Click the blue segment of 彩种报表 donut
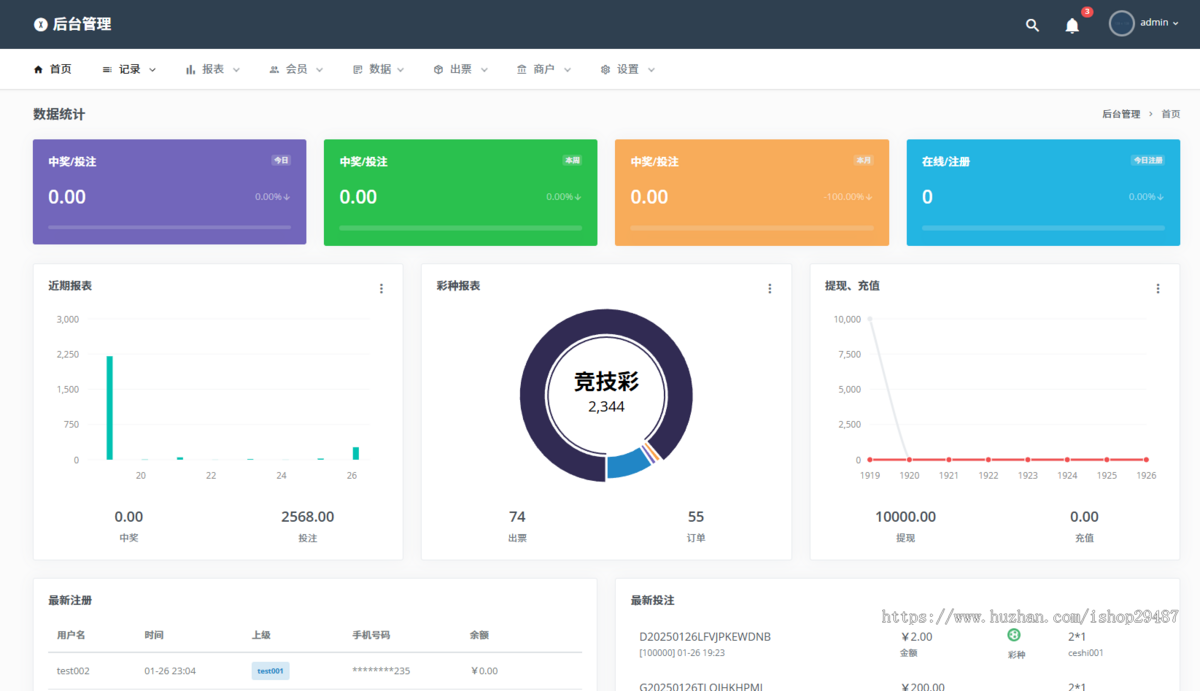This screenshot has height=691, width=1200. pos(628,463)
